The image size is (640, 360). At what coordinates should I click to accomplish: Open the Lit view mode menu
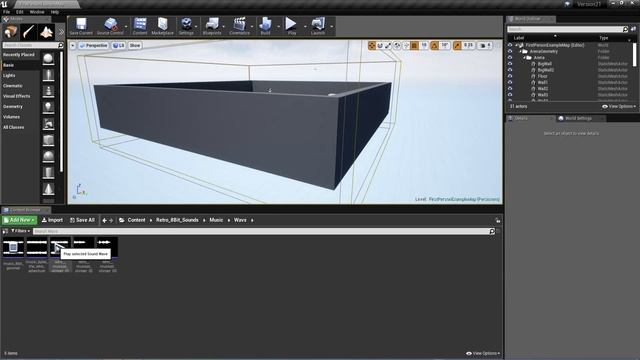click(118, 46)
